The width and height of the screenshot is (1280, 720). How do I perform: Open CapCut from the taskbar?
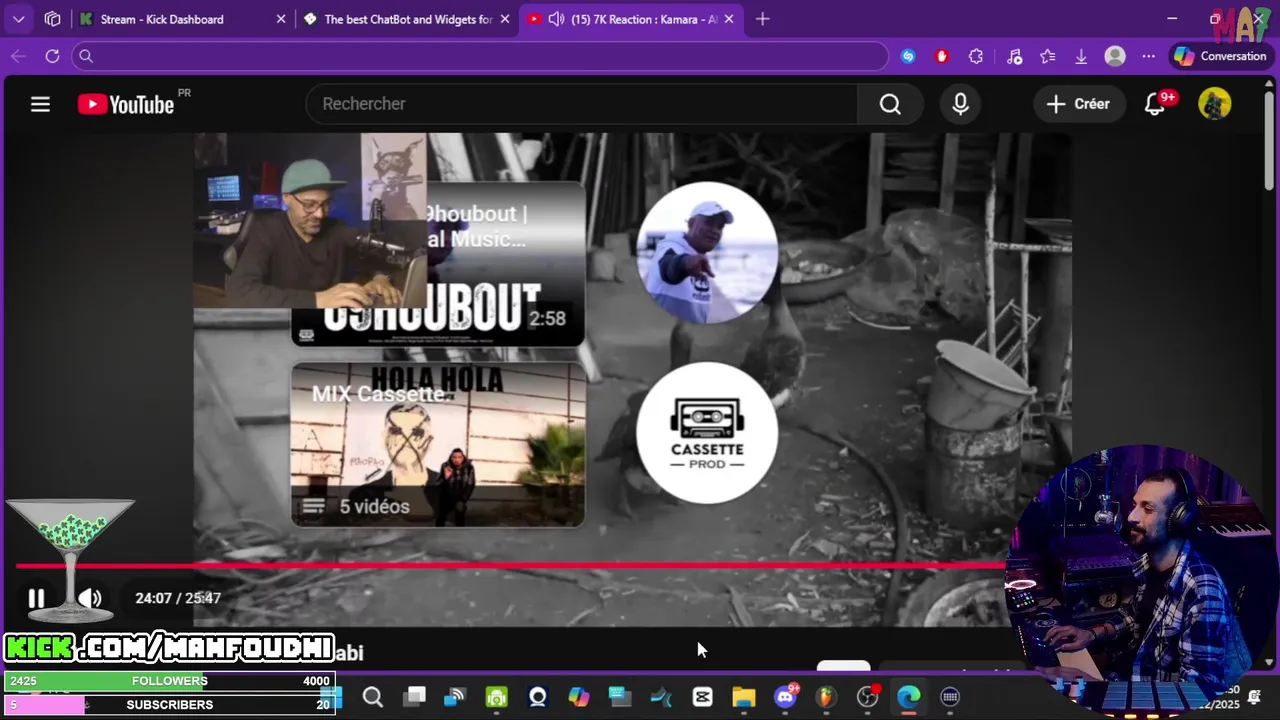tap(702, 697)
